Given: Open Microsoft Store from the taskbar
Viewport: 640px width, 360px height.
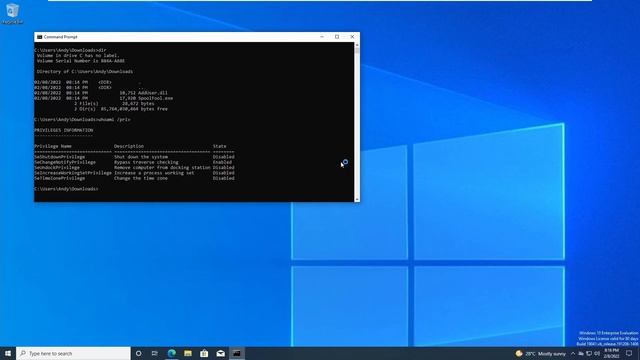Looking at the screenshot, I should click(204, 353).
